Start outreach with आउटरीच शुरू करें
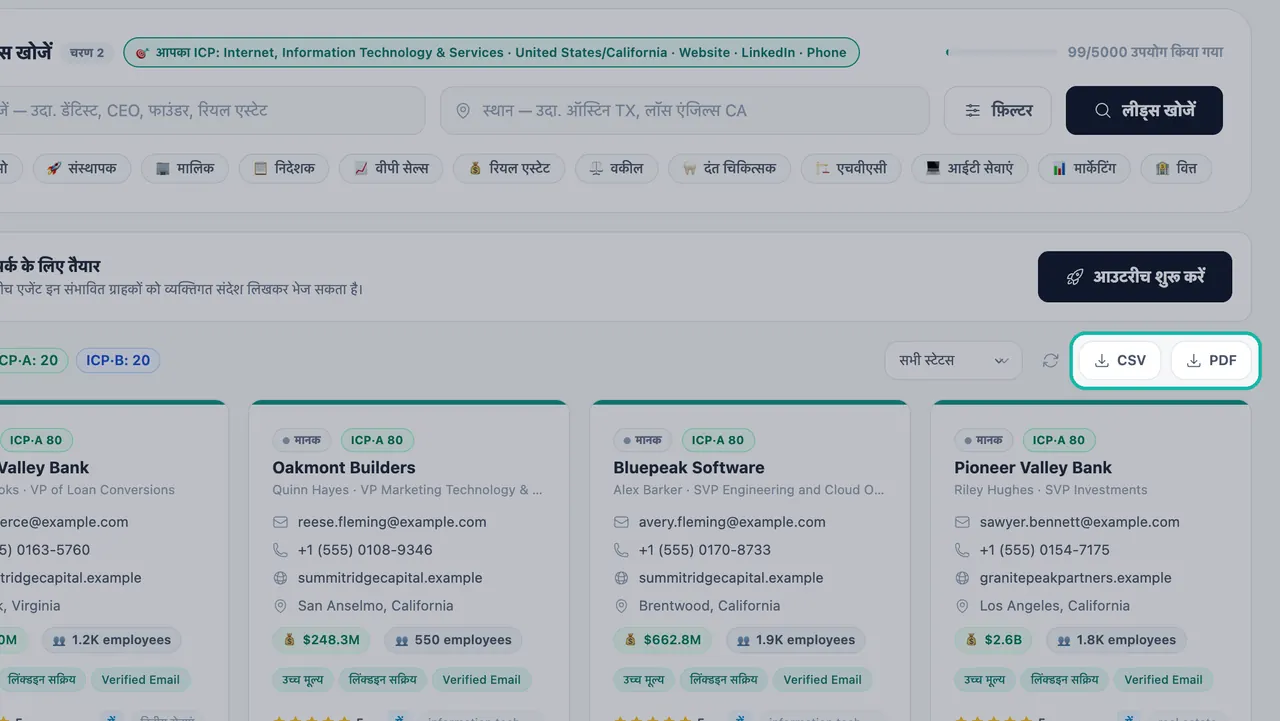The image size is (1280, 721). click(1135, 277)
